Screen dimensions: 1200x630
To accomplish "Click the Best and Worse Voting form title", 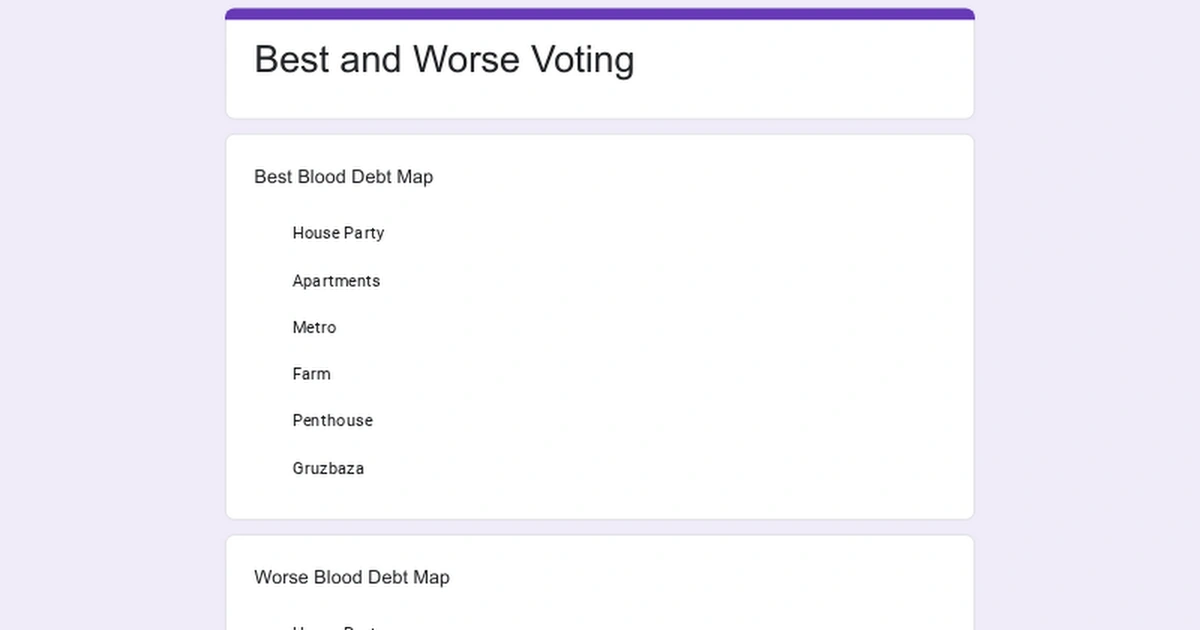I will tap(443, 60).
